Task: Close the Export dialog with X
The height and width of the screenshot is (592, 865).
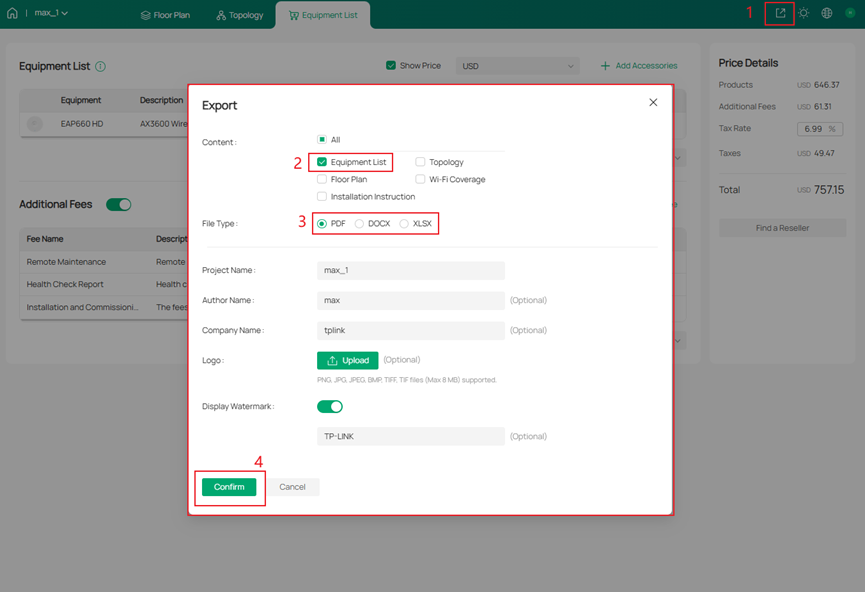Action: click(x=653, y=102)
